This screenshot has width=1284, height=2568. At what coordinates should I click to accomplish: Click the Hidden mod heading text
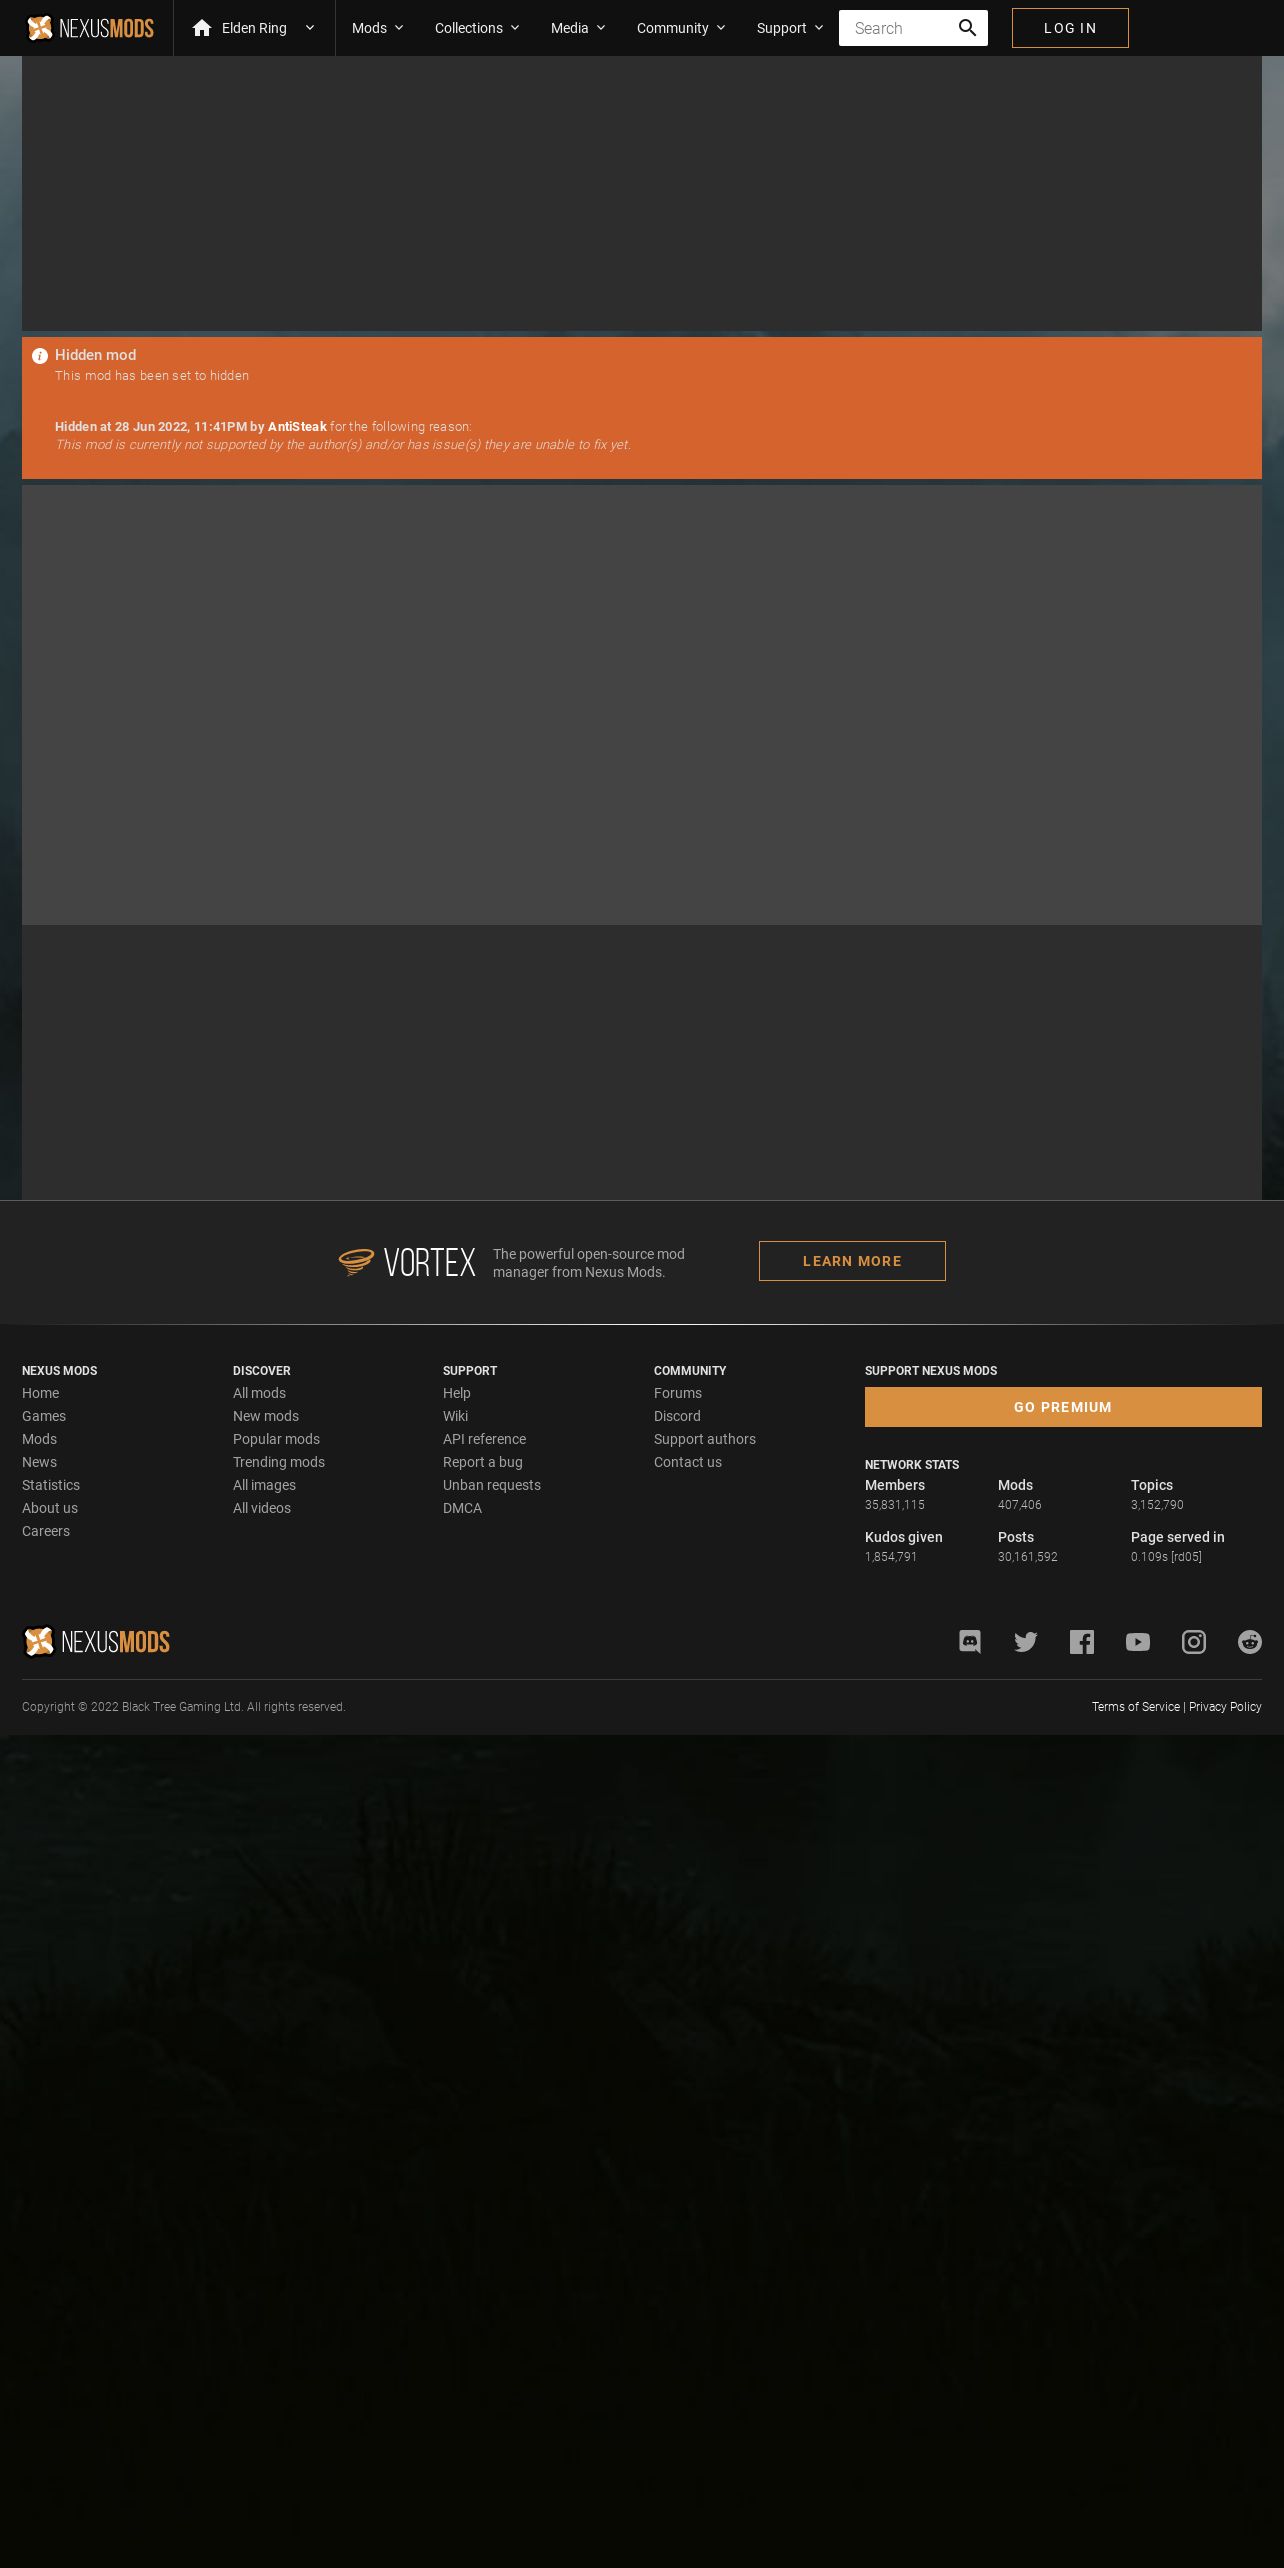pos(96,355)
